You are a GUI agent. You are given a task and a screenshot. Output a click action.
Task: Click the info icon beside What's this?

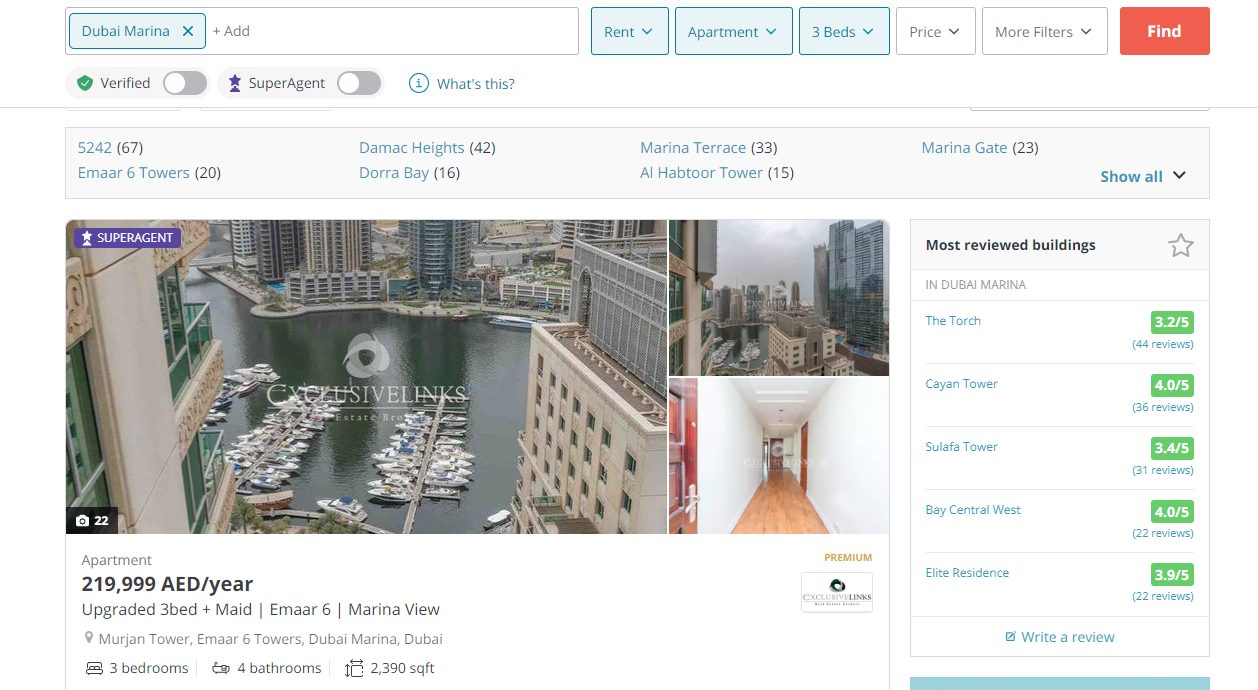(419, 83)
